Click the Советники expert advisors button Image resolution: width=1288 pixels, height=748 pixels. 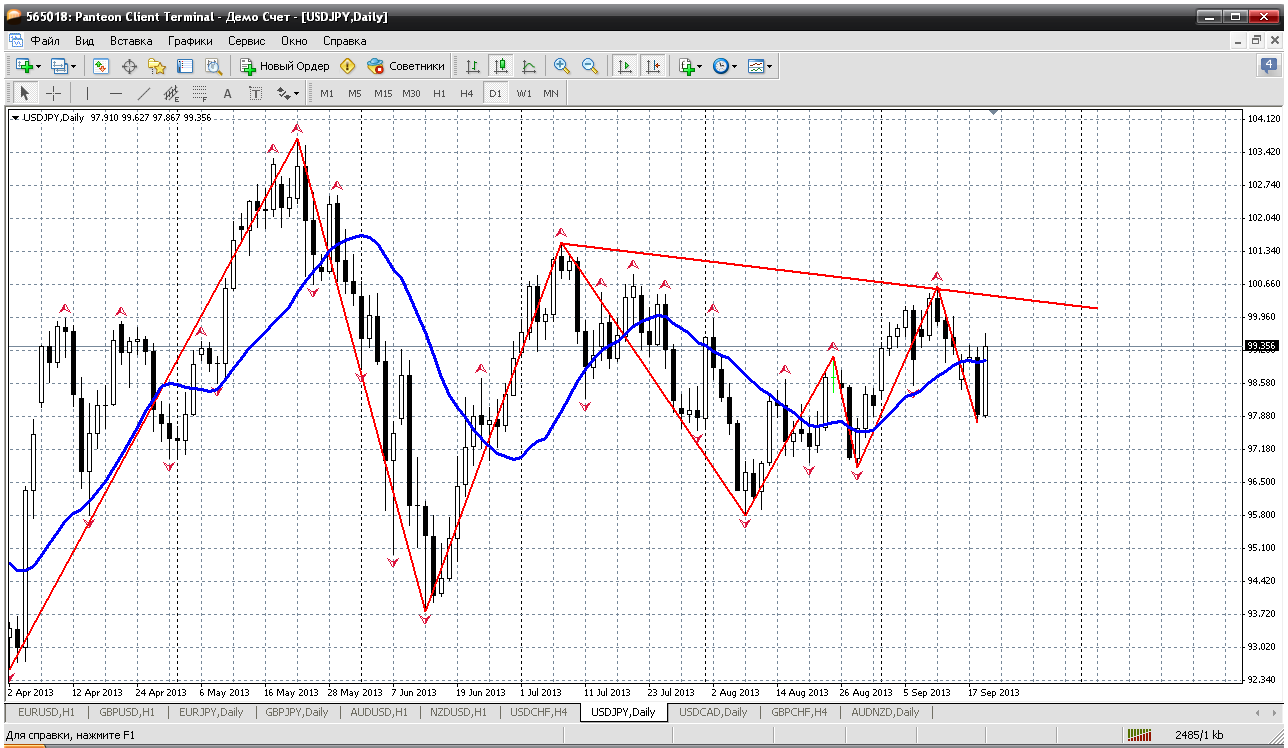(405, 66)
